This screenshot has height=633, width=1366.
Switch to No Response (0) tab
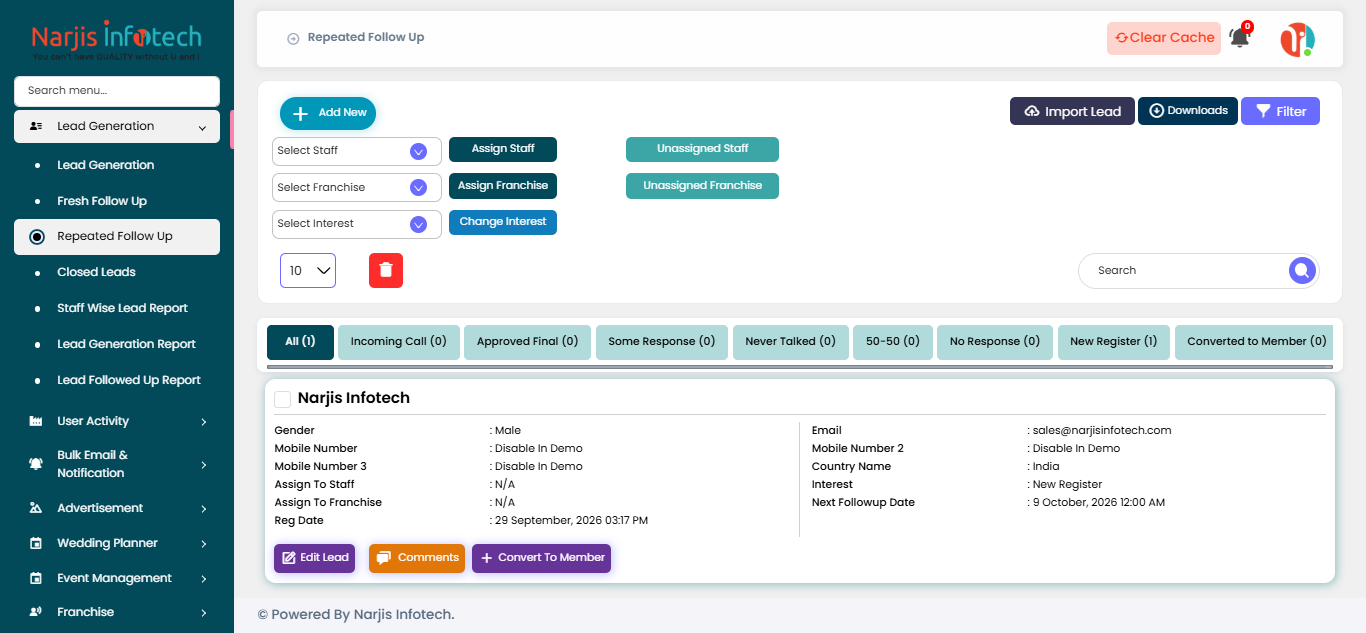coord(995,342)
